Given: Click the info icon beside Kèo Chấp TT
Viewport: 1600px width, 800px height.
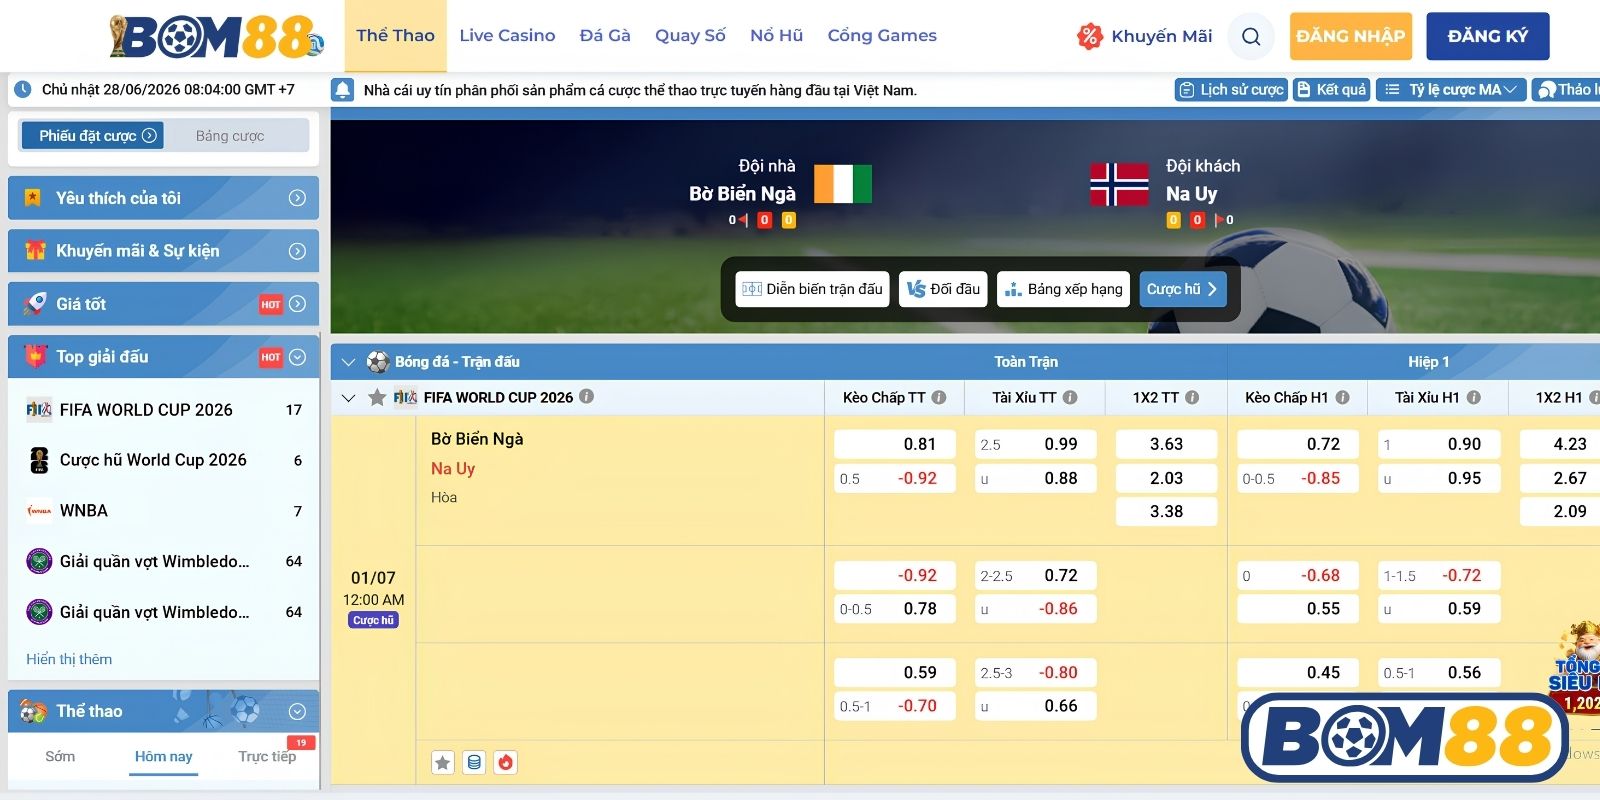Looking at the screenshot, I should 939,397.
